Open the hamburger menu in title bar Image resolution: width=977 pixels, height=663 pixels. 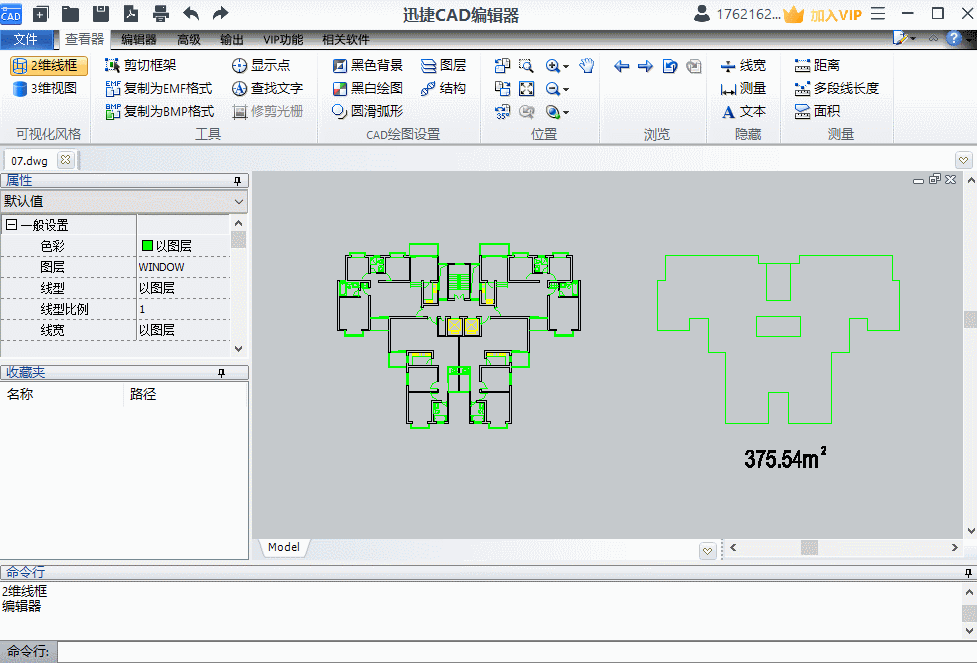(x=878, y=14)
